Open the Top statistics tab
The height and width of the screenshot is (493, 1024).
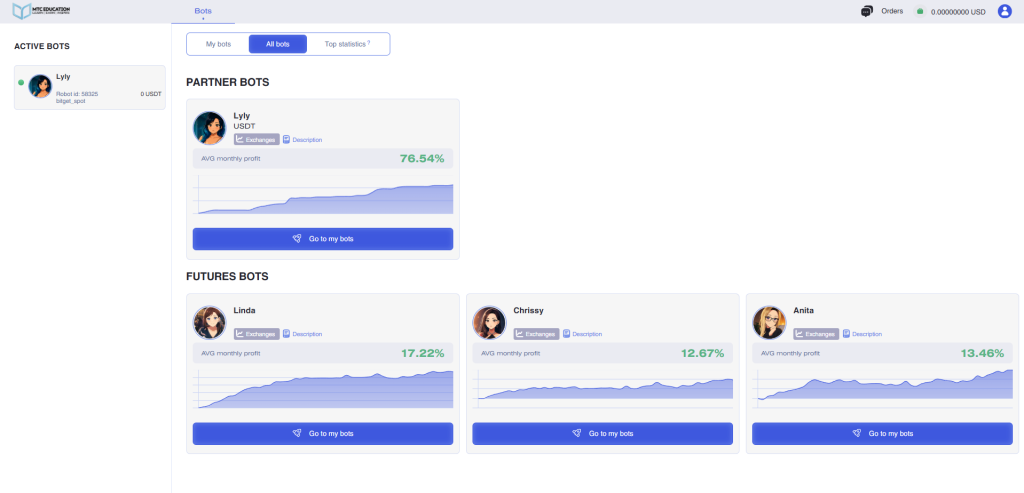point(347,44)
